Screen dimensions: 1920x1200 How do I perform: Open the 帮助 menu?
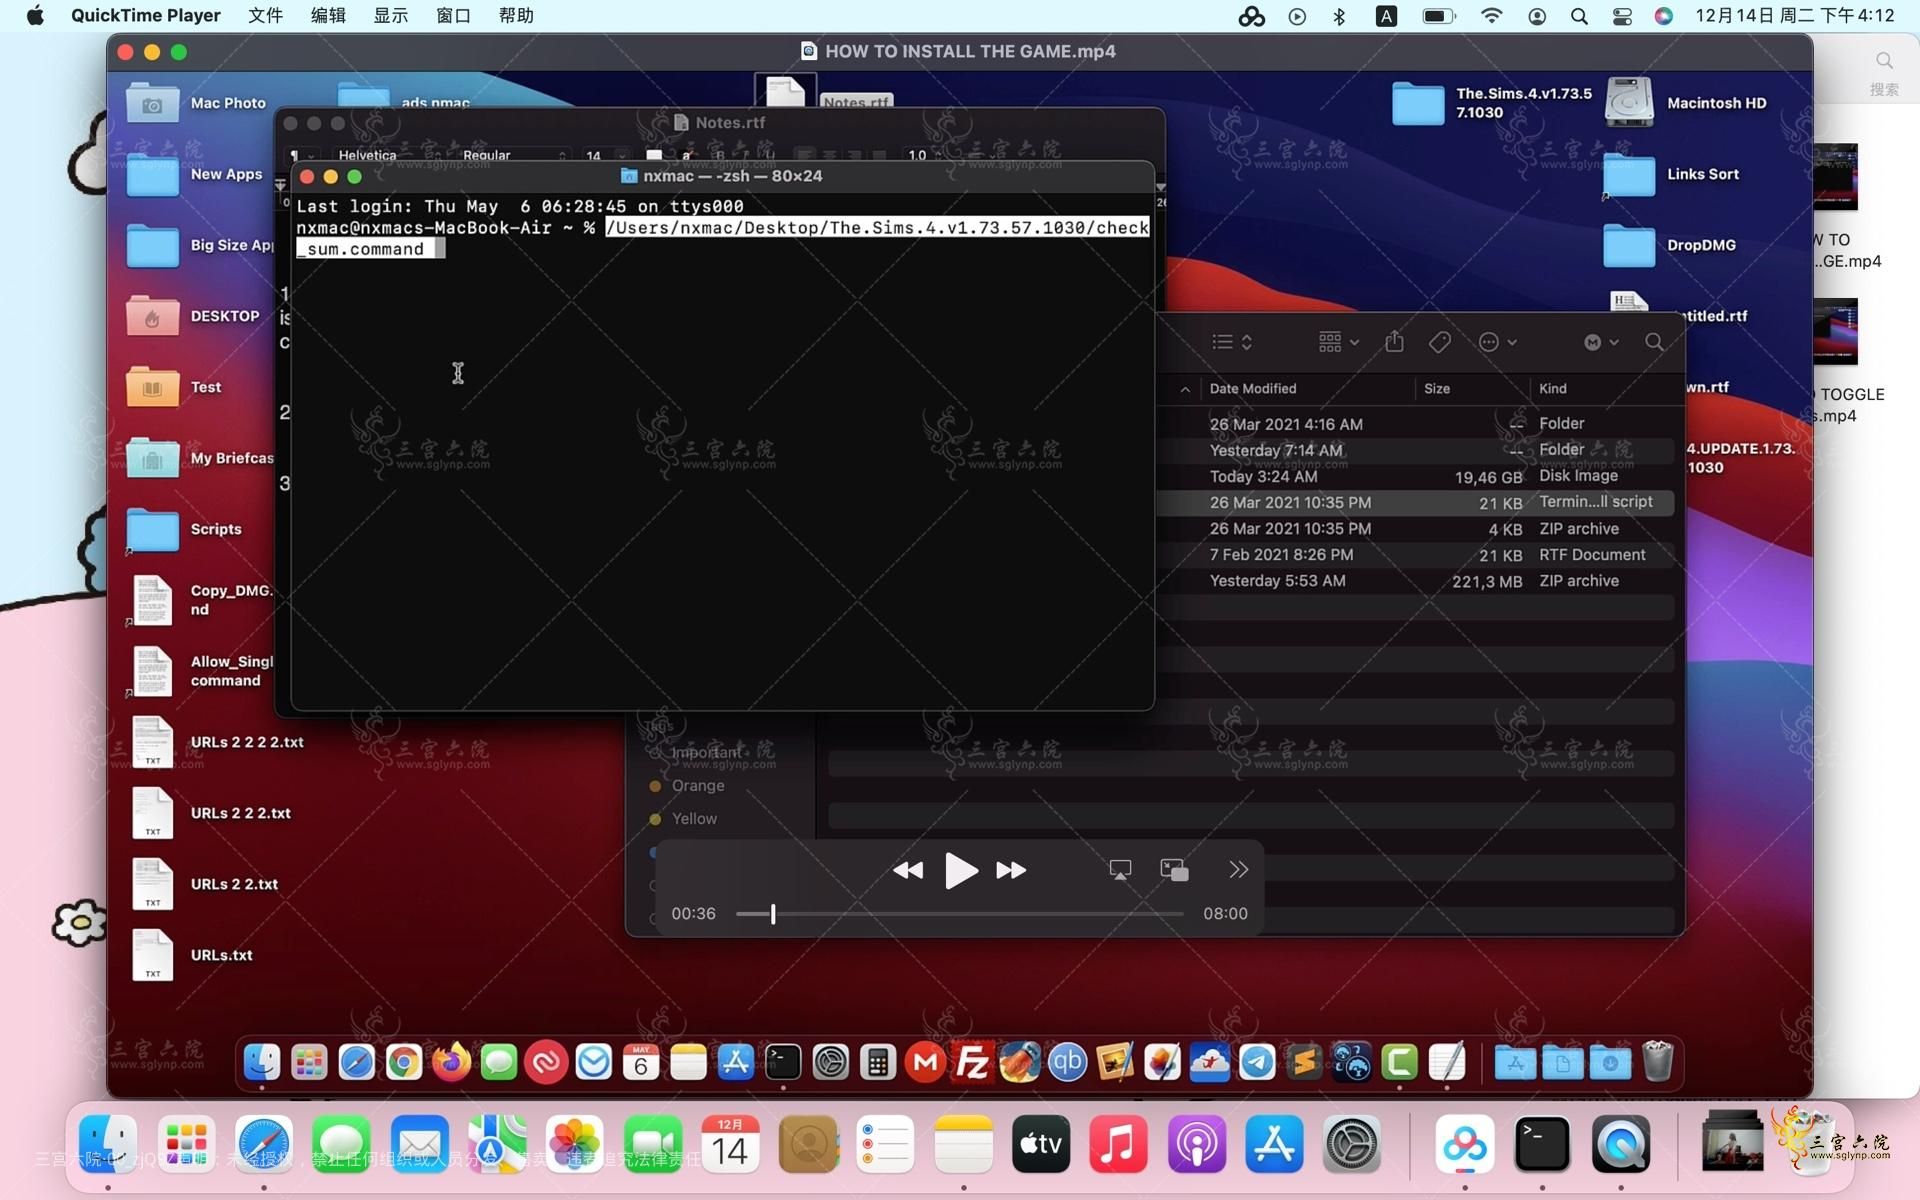pos(516,15)
